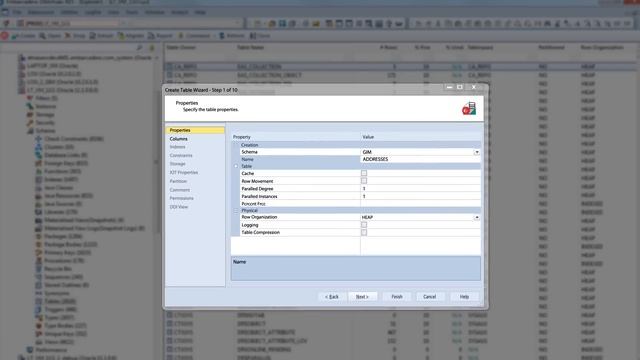Click the Next button
Viewport: 640px width, 360px height.
[x=362, y=297]
